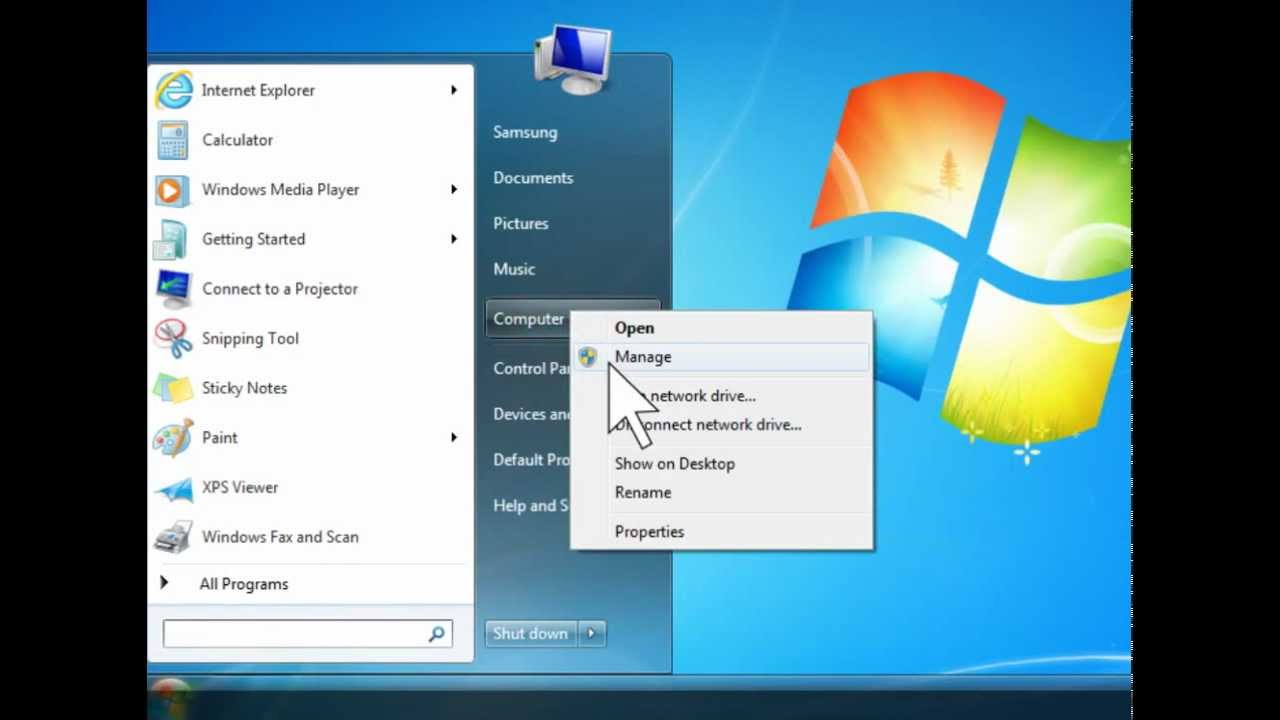Viewport: 1280px width, 720px height.
Task: Click the Shut down button
Action: click(532, 633)
